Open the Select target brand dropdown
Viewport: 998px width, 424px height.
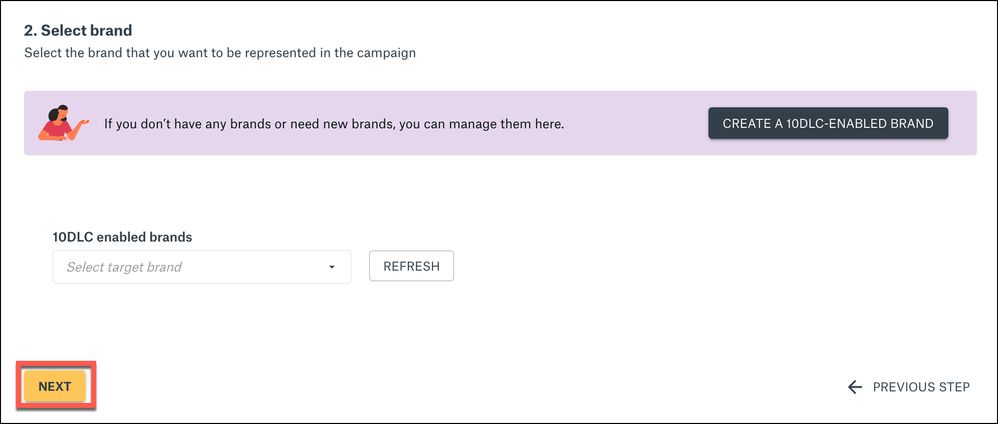pyautogui.click(x=201, y=267)
